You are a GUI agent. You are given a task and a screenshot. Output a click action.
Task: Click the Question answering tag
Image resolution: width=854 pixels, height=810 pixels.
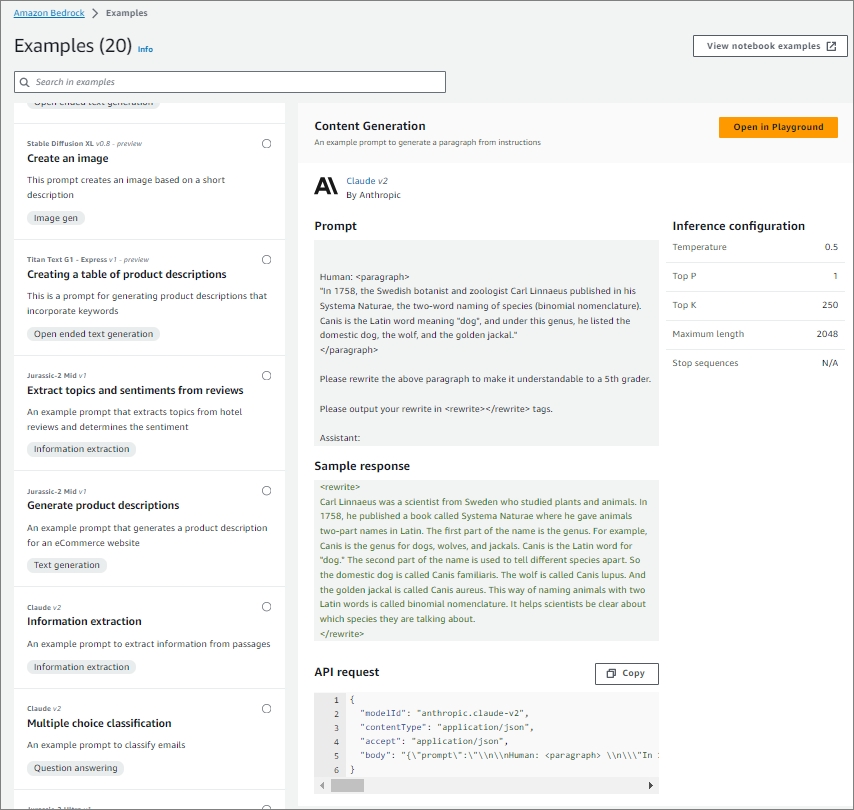[76, 769]
